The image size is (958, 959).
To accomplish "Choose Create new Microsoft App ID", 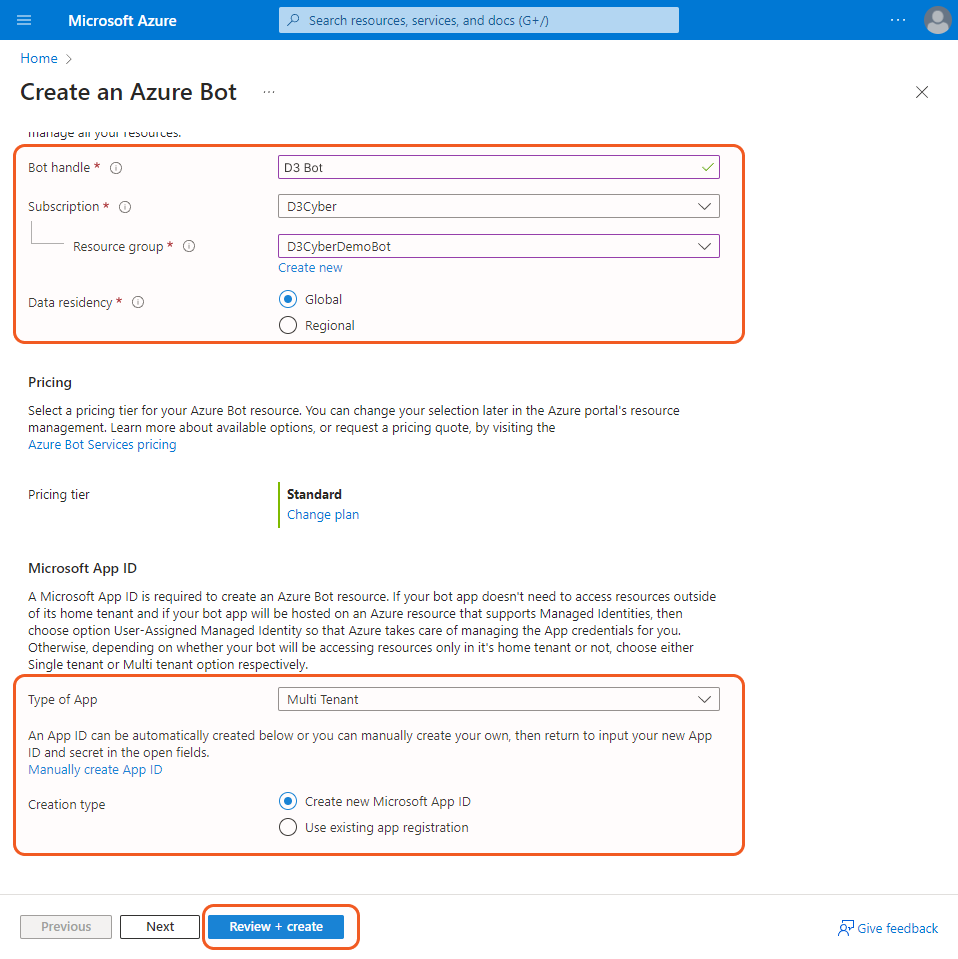I will [288, 801].
